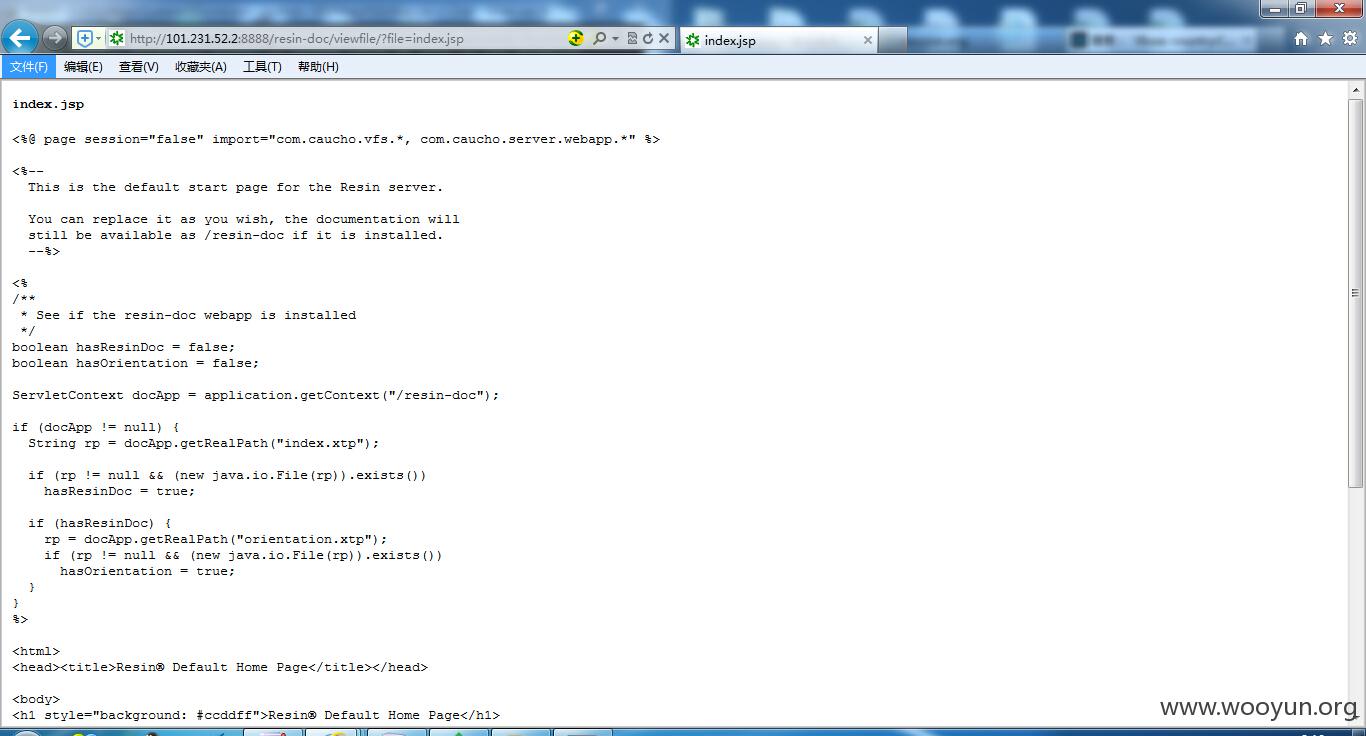Image resolution: width=1366 pixels, height=736 pixels.
Task: Open a new tab beside index.jsp
Action: (x=893, y=40)
